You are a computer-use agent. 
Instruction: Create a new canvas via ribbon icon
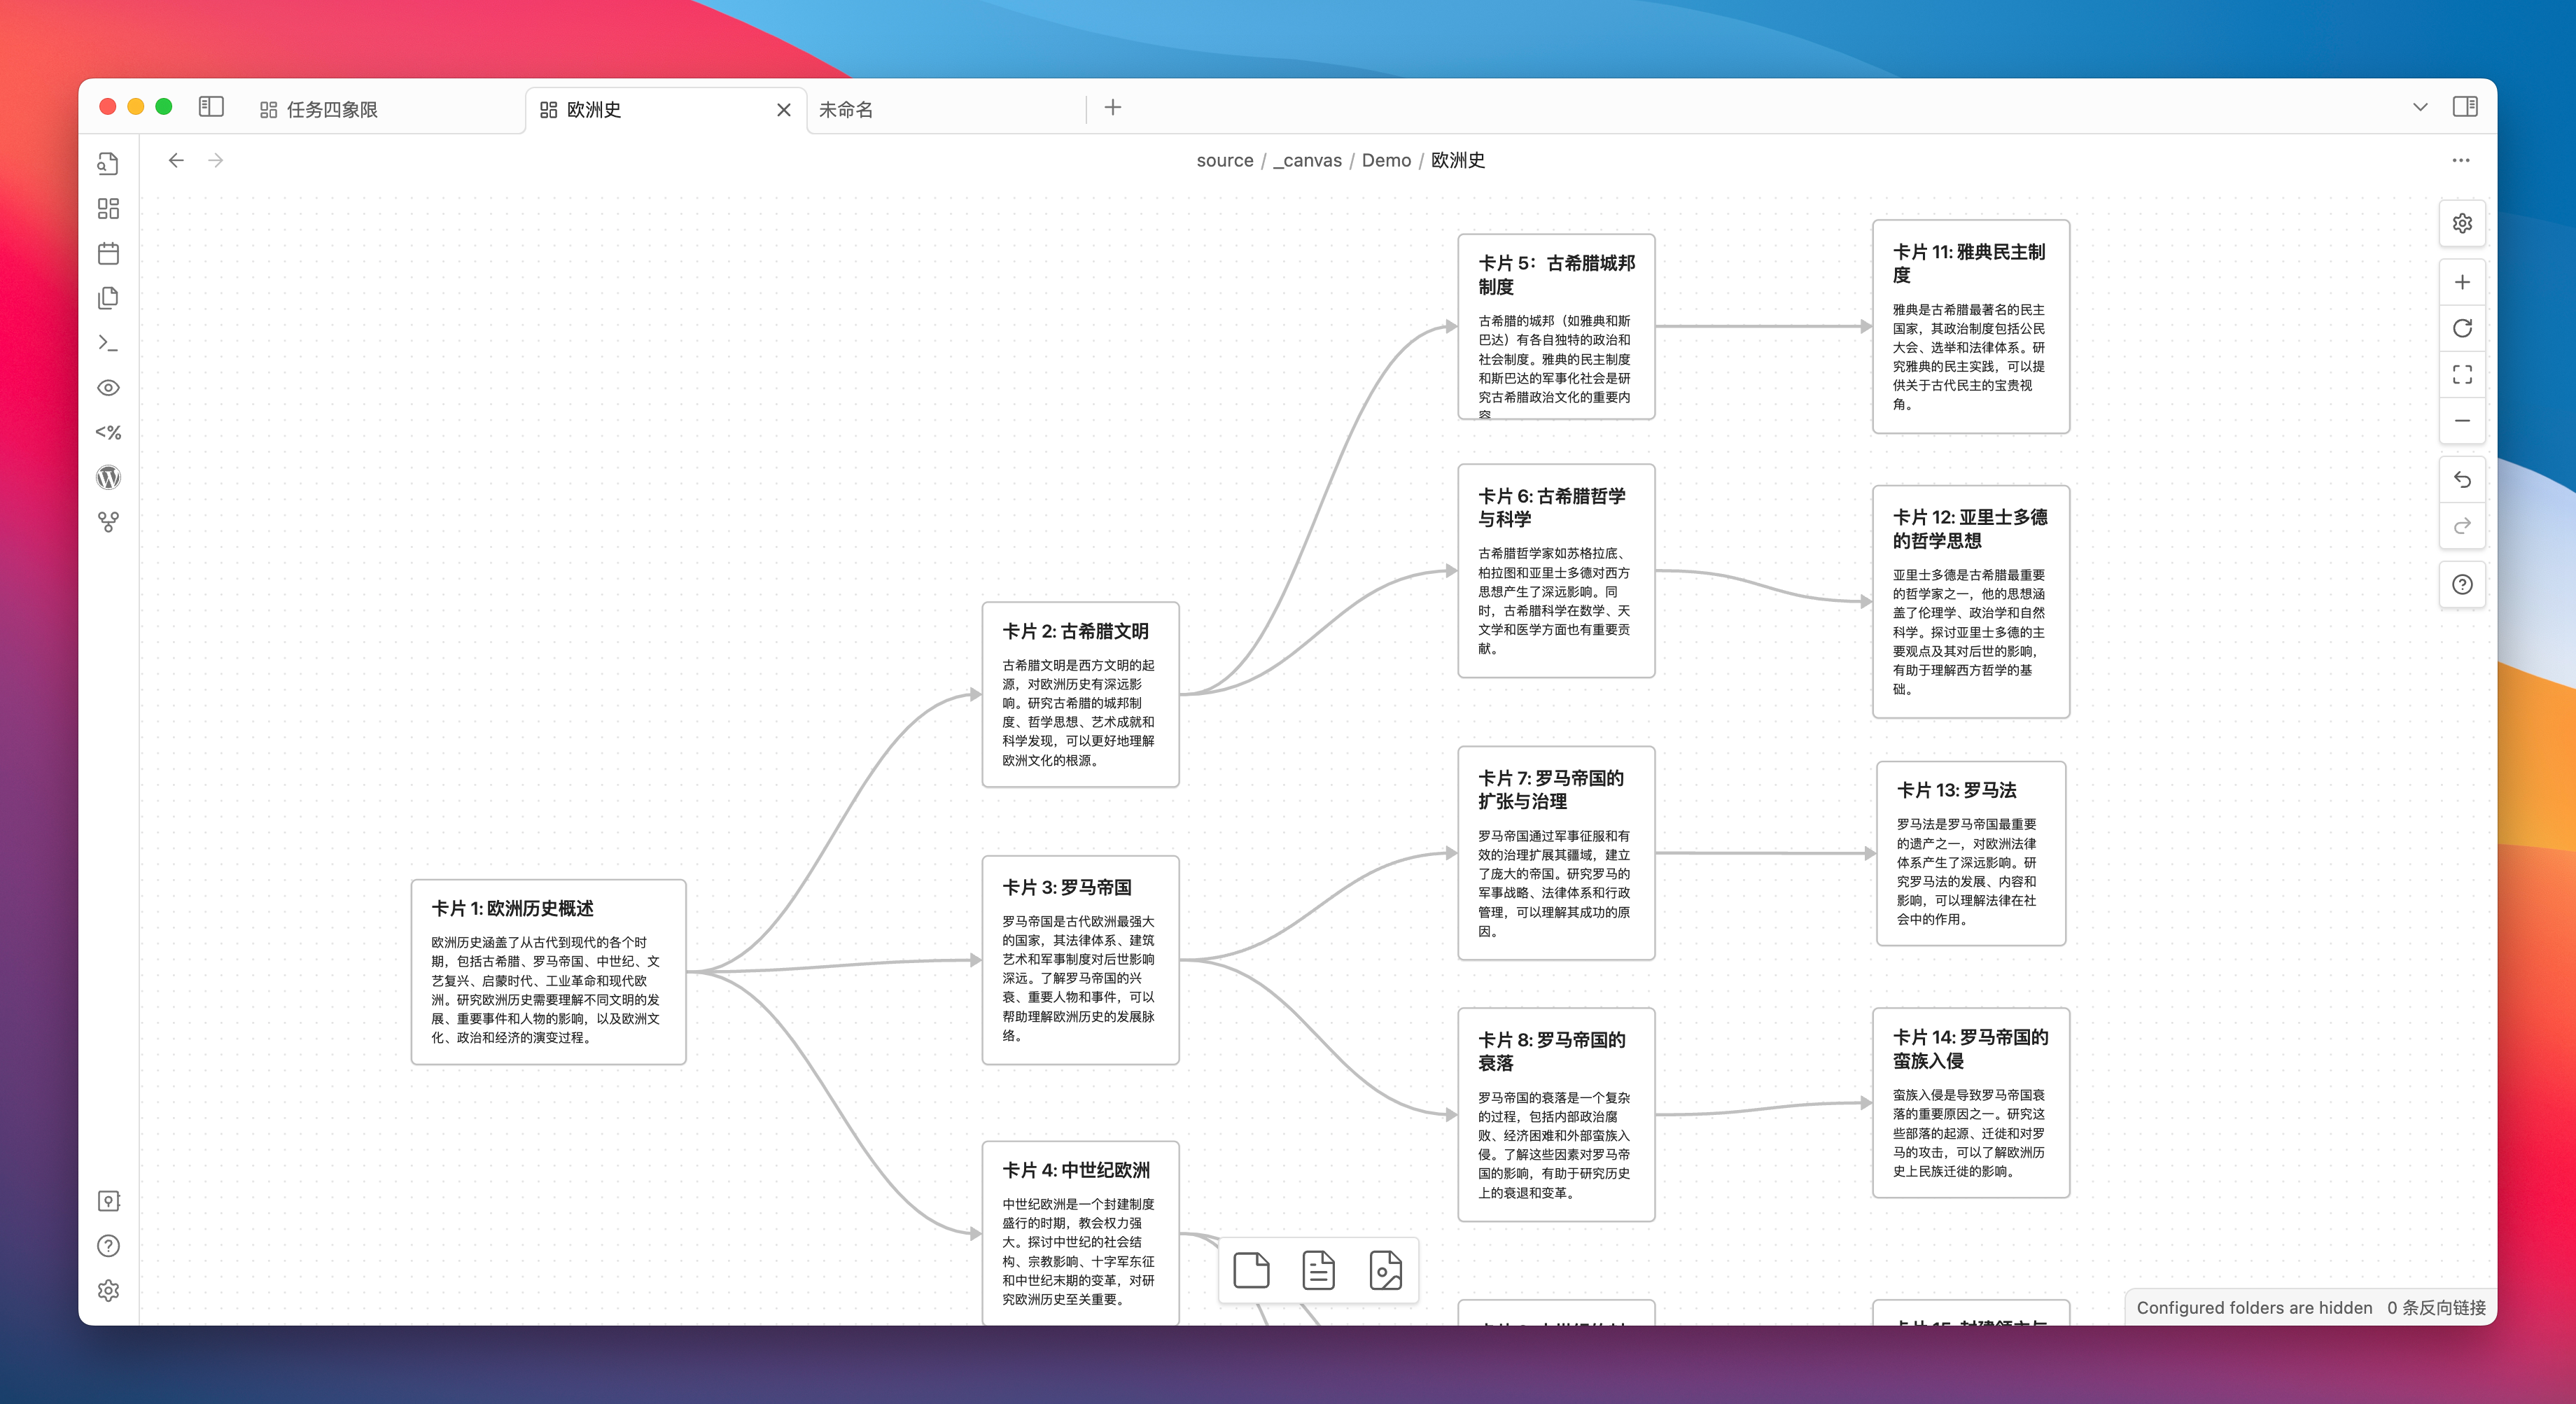coord(108,208)
